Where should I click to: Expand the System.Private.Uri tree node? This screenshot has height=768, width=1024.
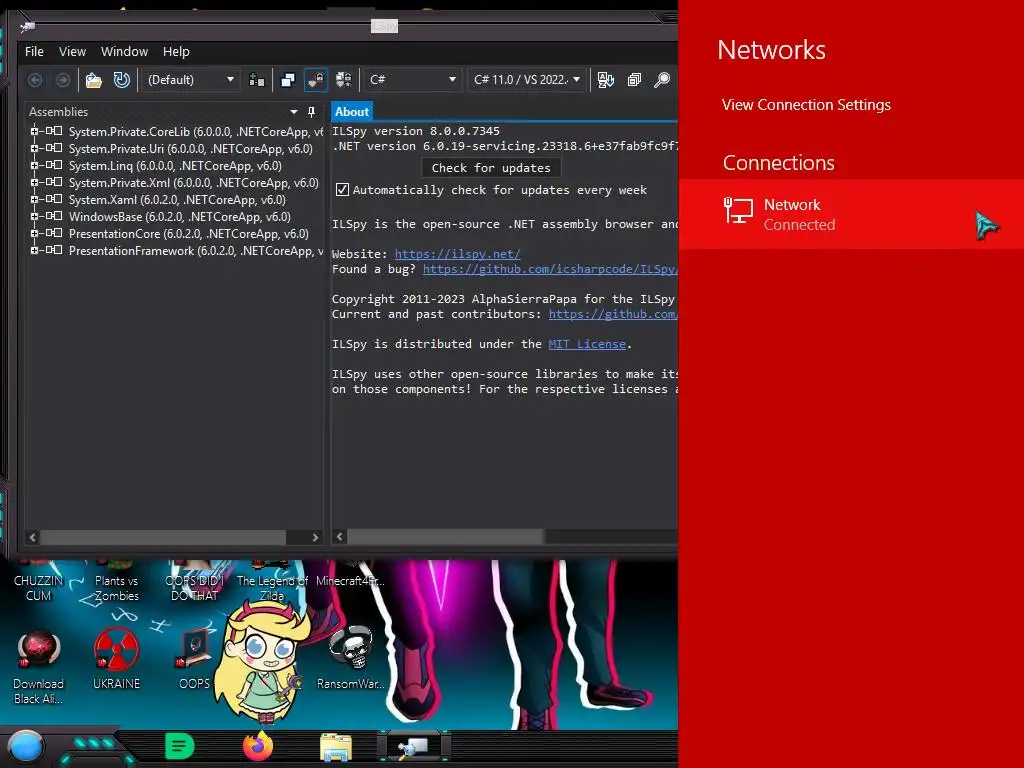(x=34, y=148)
